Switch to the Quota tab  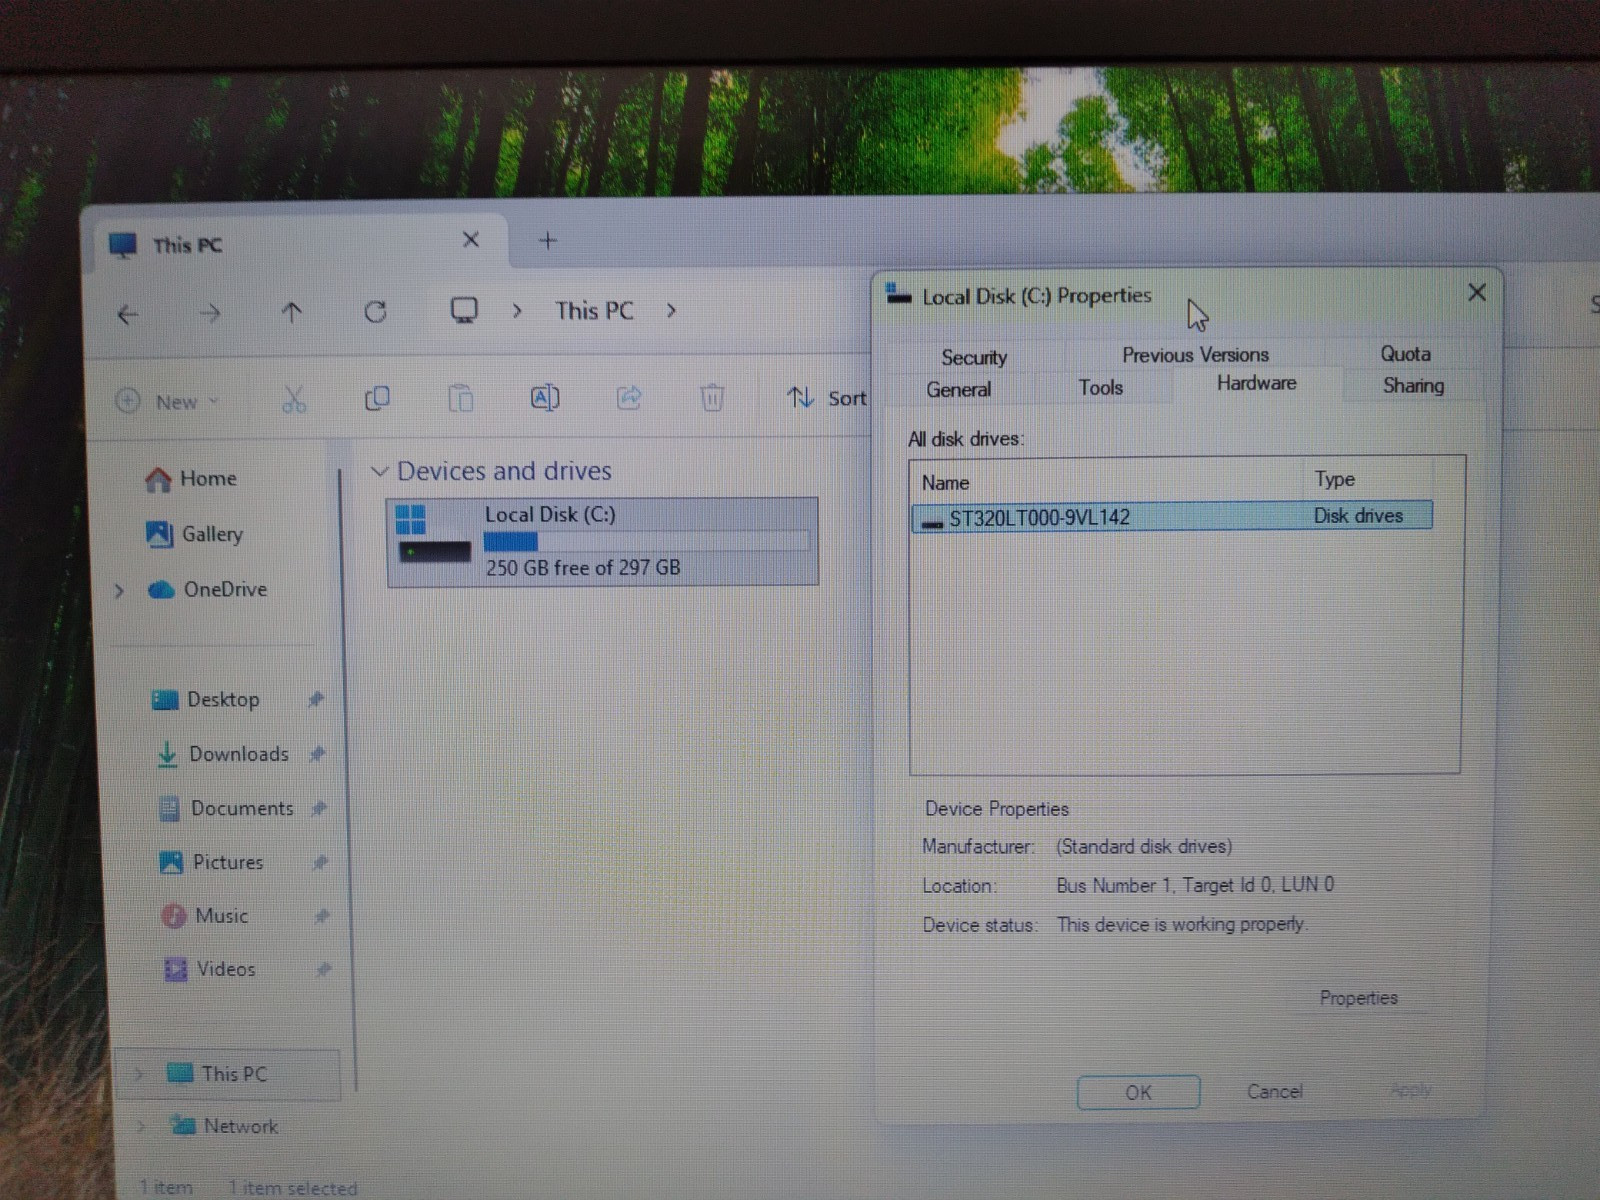1405,354
